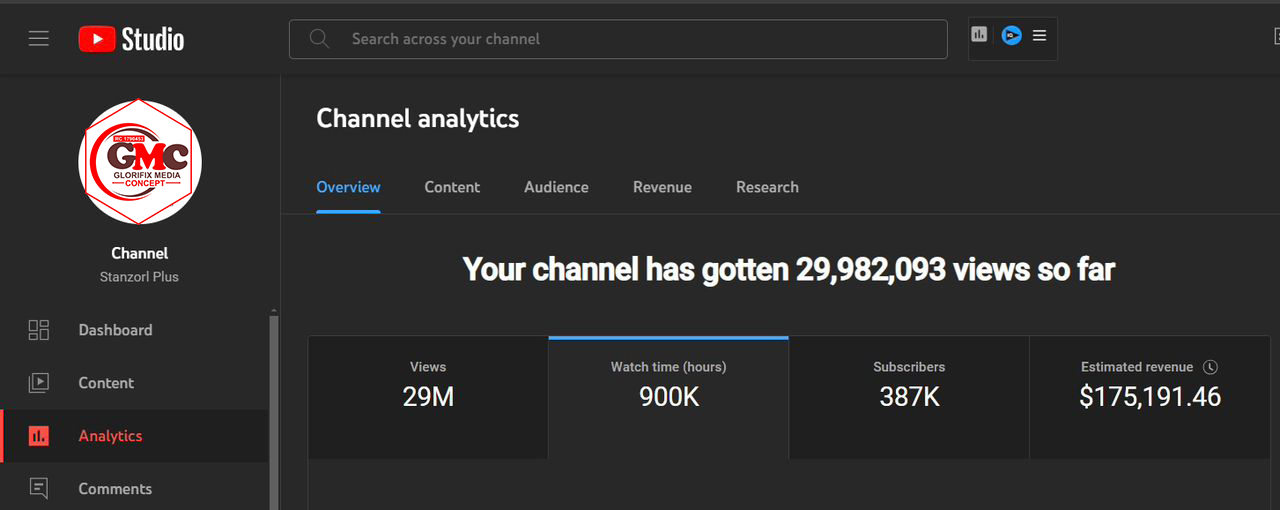Switch to the Overview tab
This screenshot has height=510, width=1280.
348,187
